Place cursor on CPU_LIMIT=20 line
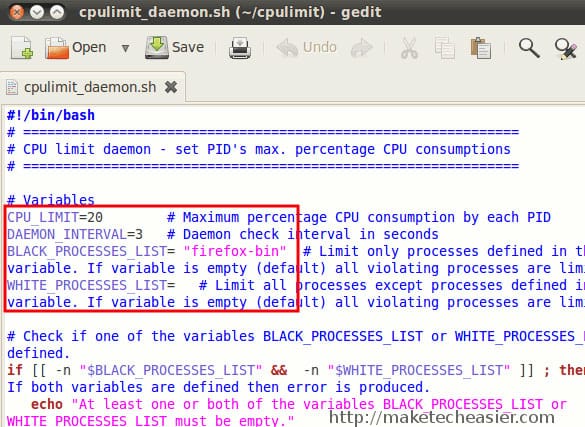 (55, 217)
